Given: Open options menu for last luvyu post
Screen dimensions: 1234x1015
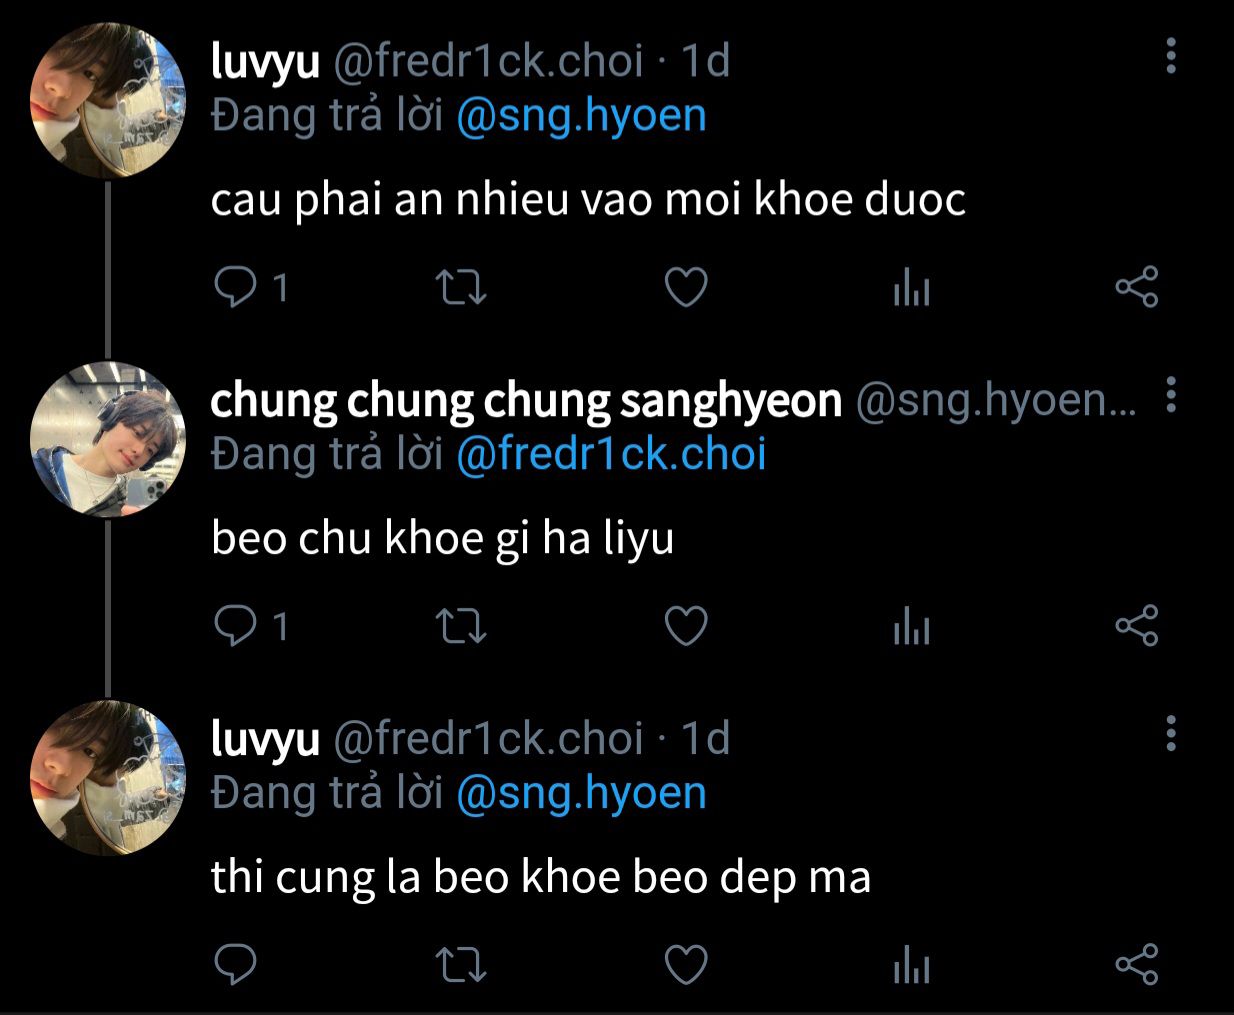Looking at the screenshot, I should point(1171,734).
